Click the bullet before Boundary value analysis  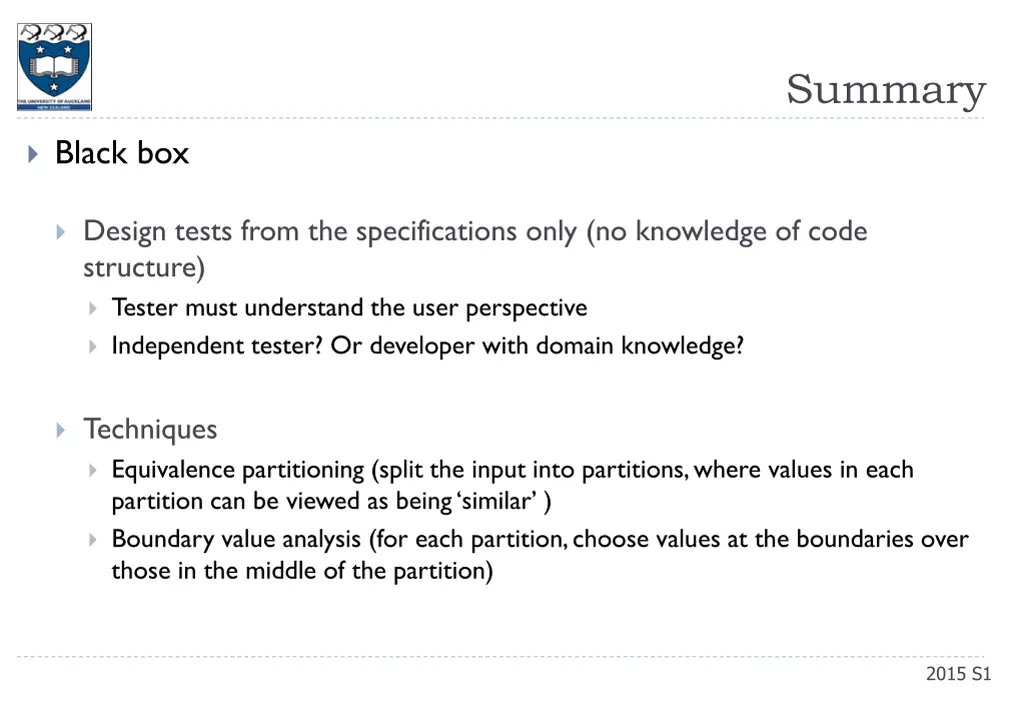93,539
